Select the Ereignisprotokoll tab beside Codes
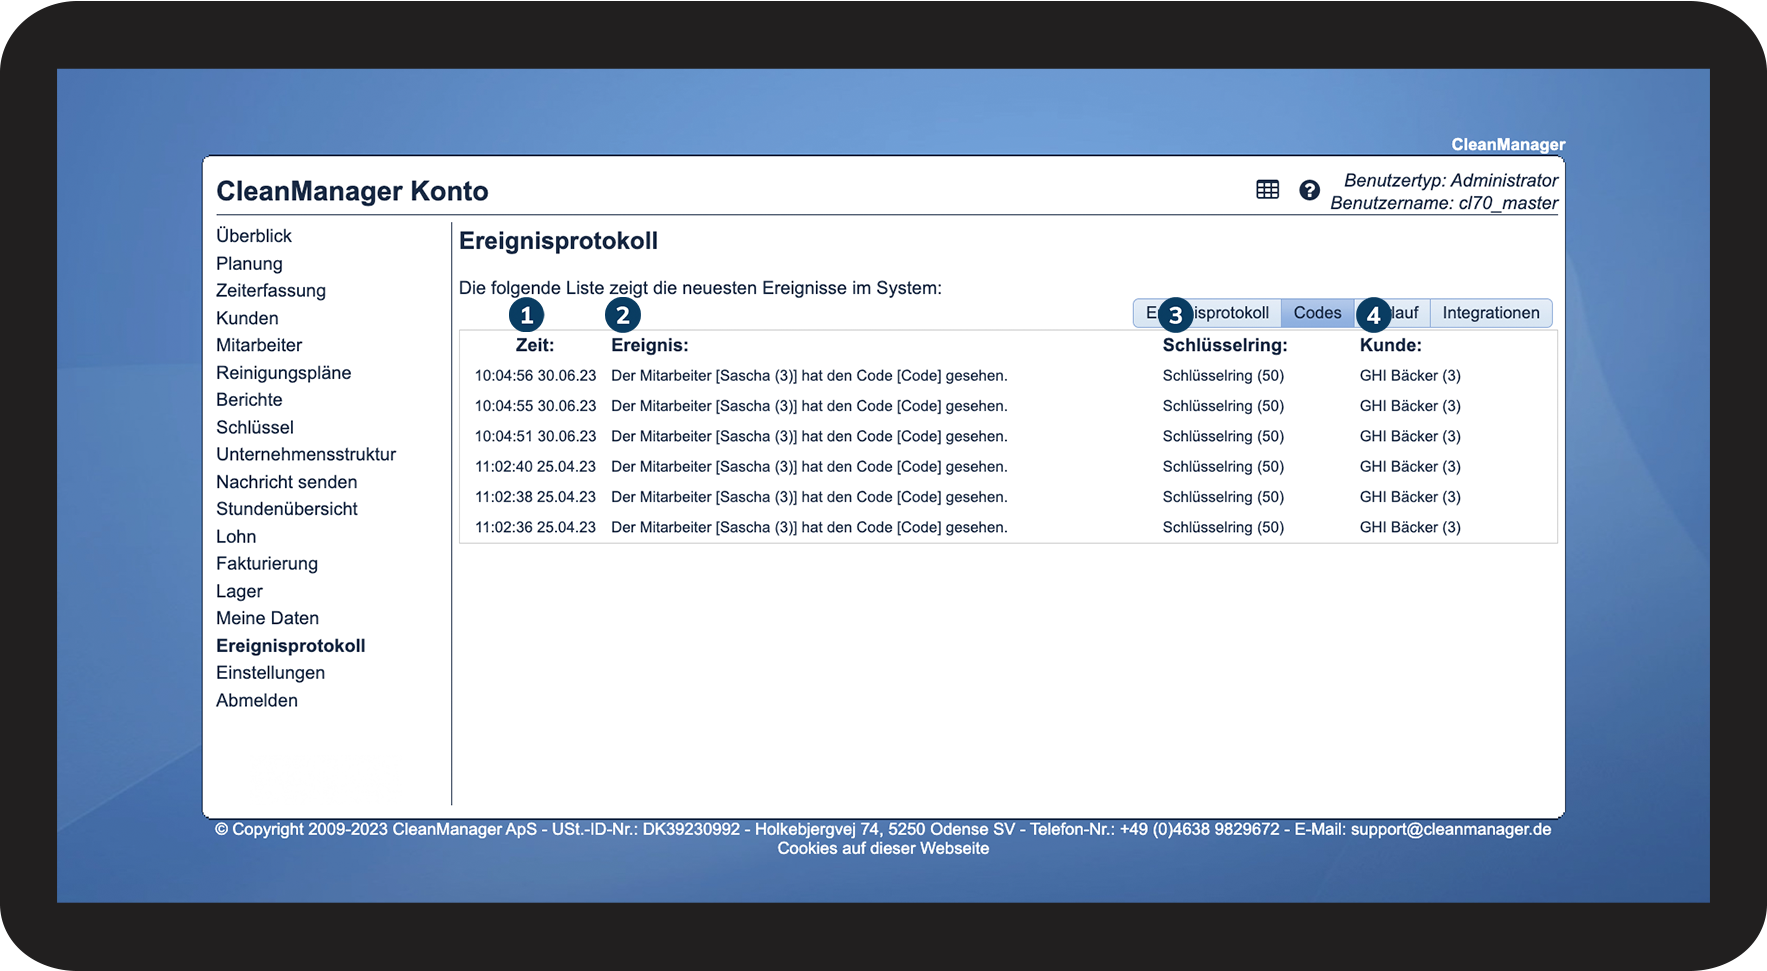The image size is (1767, 971). pyautogui.click(x=1207, y=313)
